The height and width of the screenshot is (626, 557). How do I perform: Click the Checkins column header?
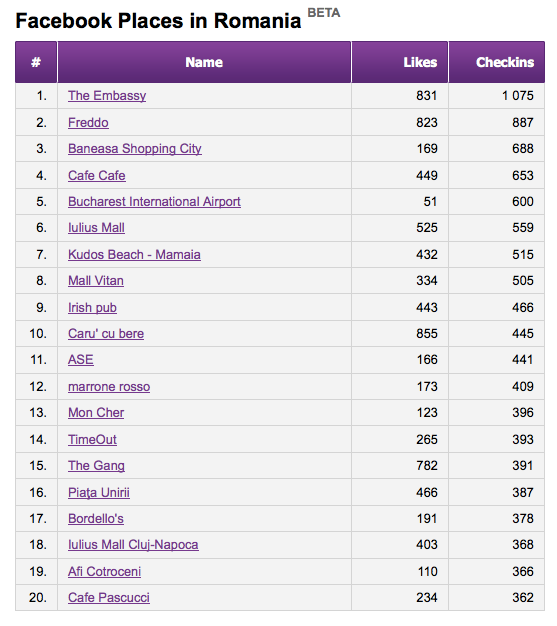tap(505, 62)
